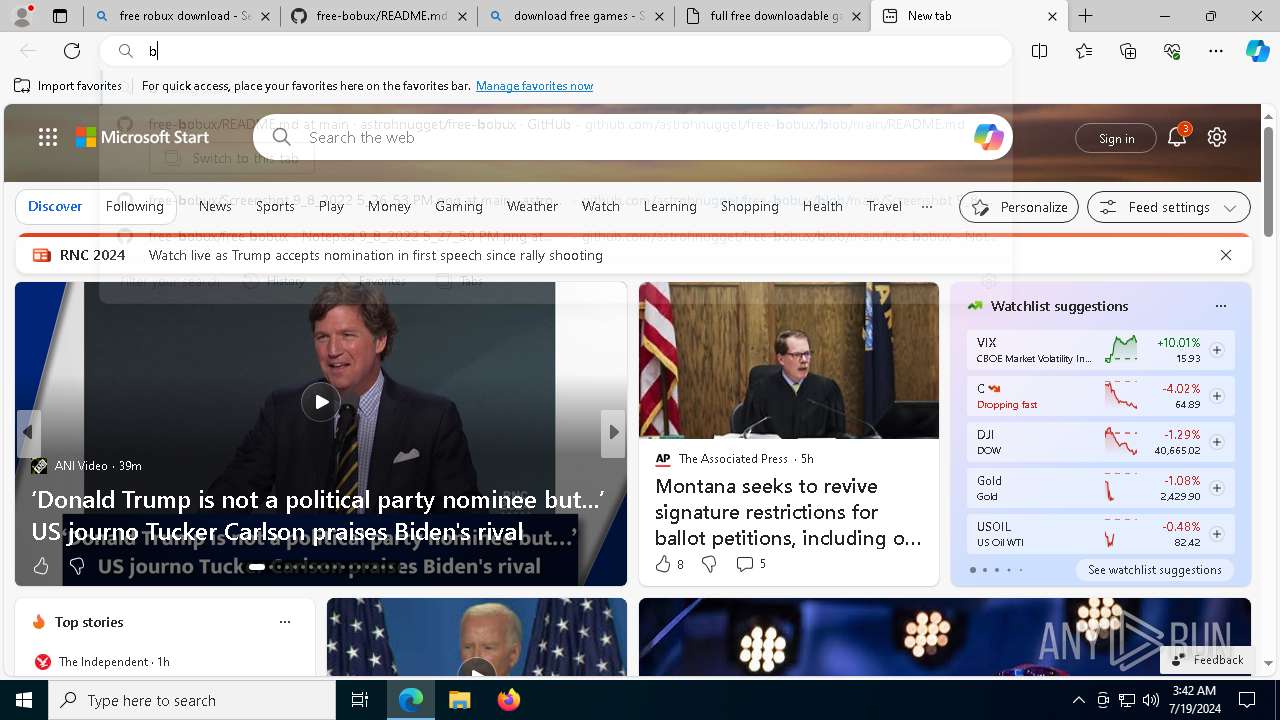Click Personalize button

click(x=1019, y=207)
